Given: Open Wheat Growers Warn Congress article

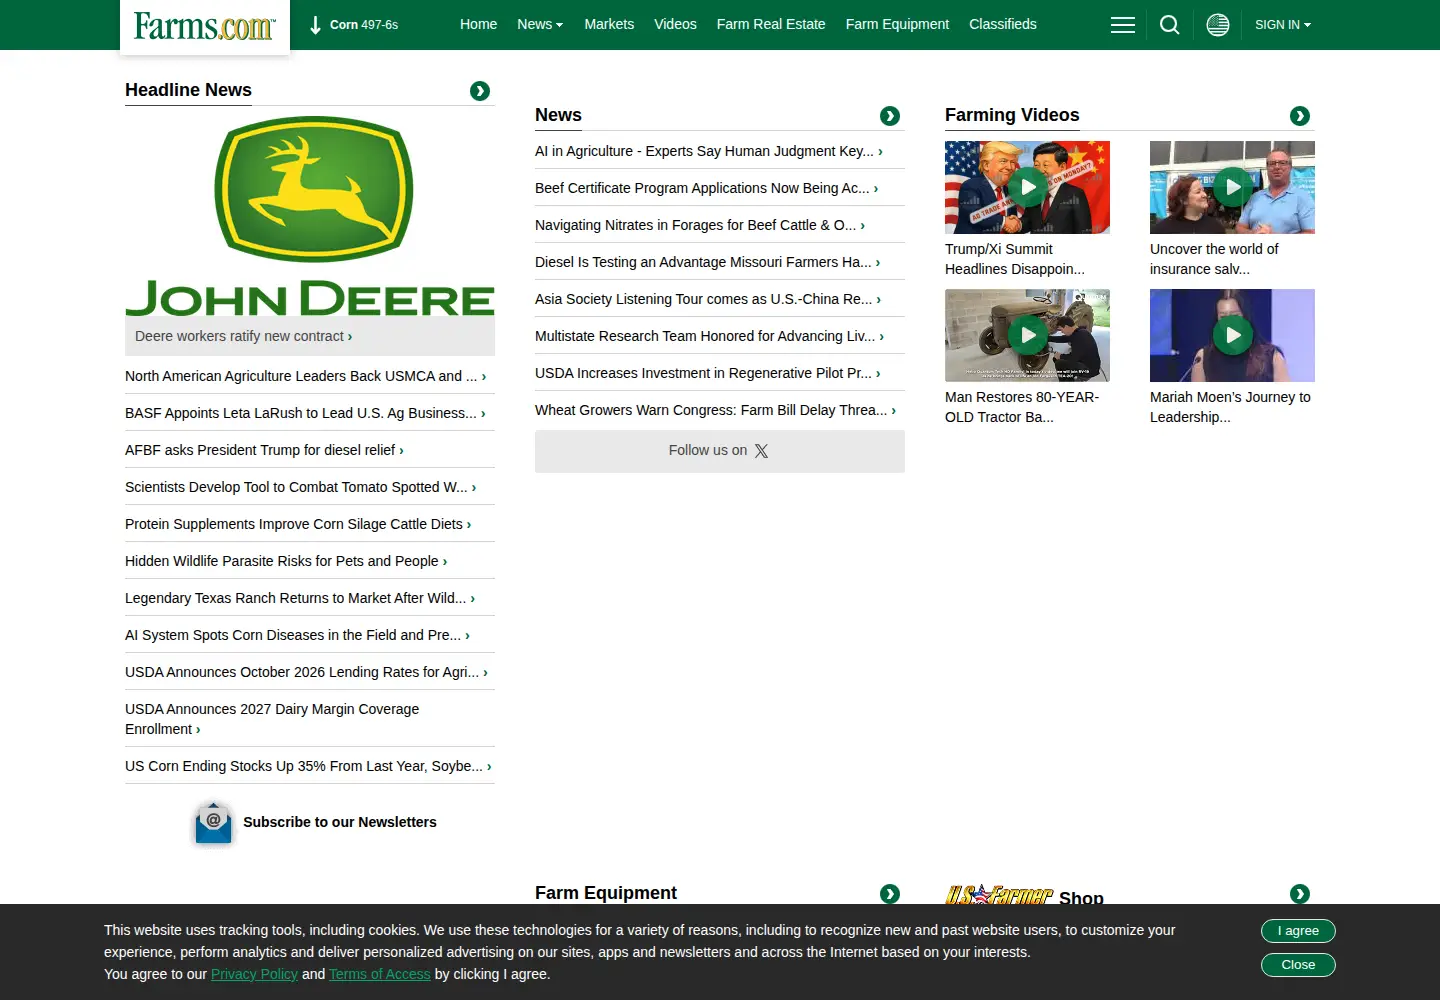Looking at the screenshot, I should [715, 410].
